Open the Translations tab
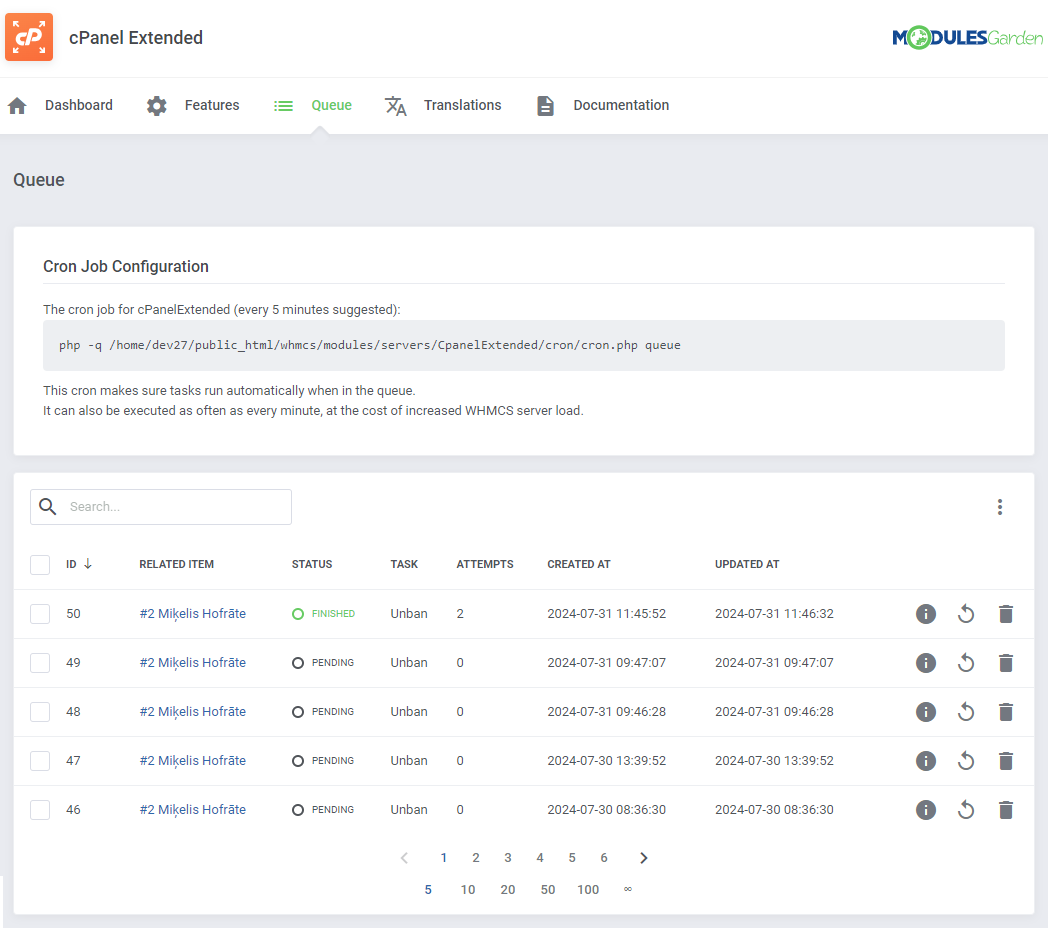This screenshot has width=1048, height=928. point(442,106)
